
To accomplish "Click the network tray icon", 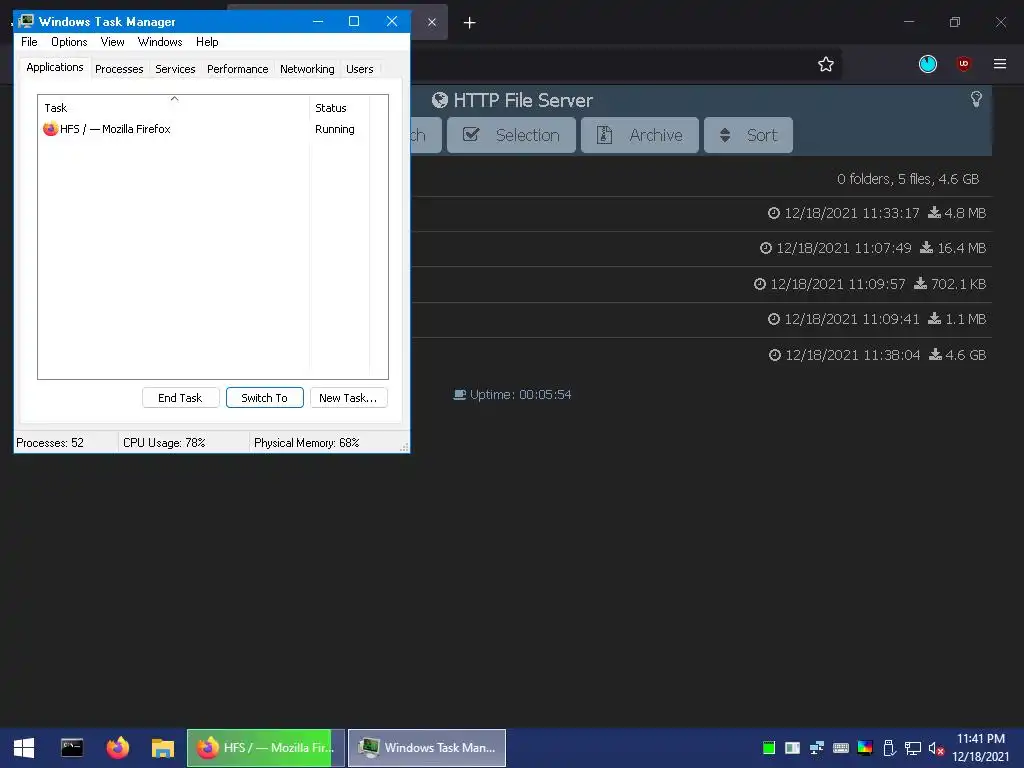I will (912, 748).
